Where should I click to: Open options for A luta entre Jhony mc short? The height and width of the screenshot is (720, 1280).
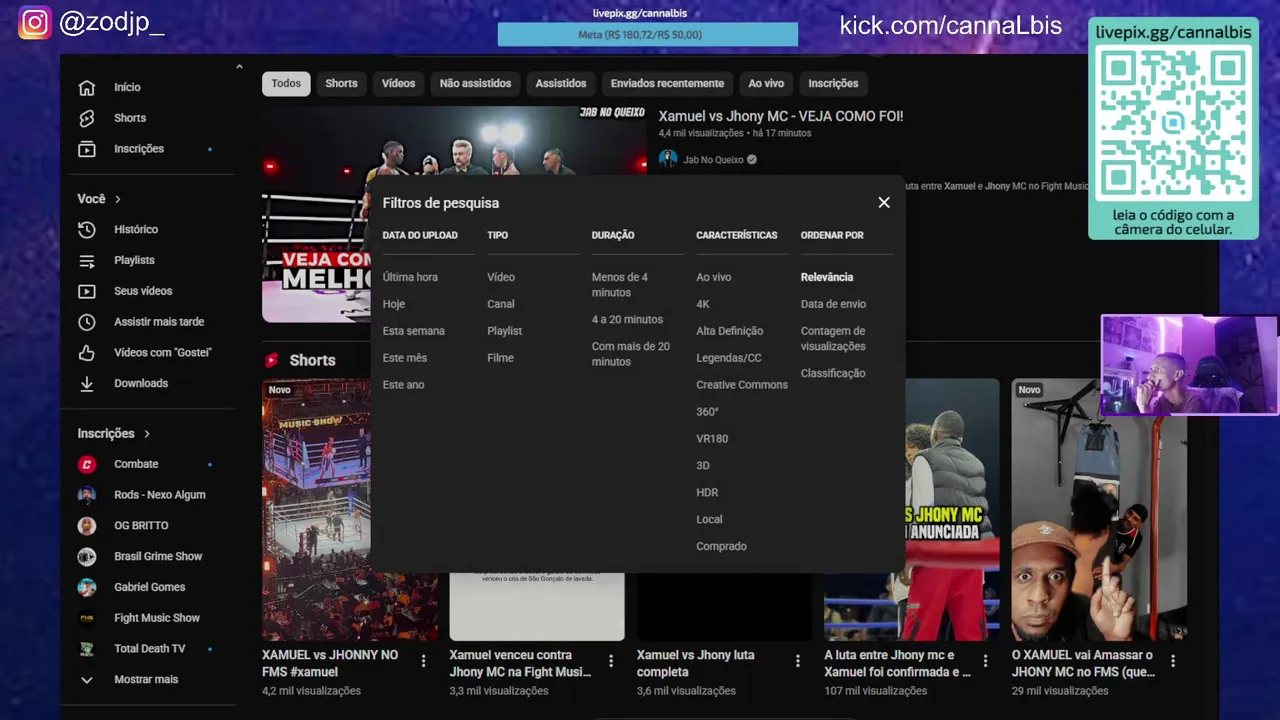click(986, 661)
